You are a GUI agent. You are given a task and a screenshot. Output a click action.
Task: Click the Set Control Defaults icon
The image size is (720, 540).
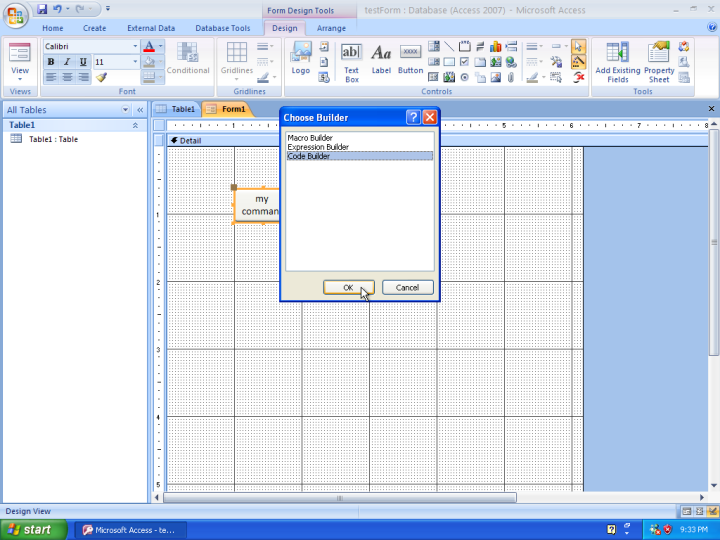click(556, 62)
